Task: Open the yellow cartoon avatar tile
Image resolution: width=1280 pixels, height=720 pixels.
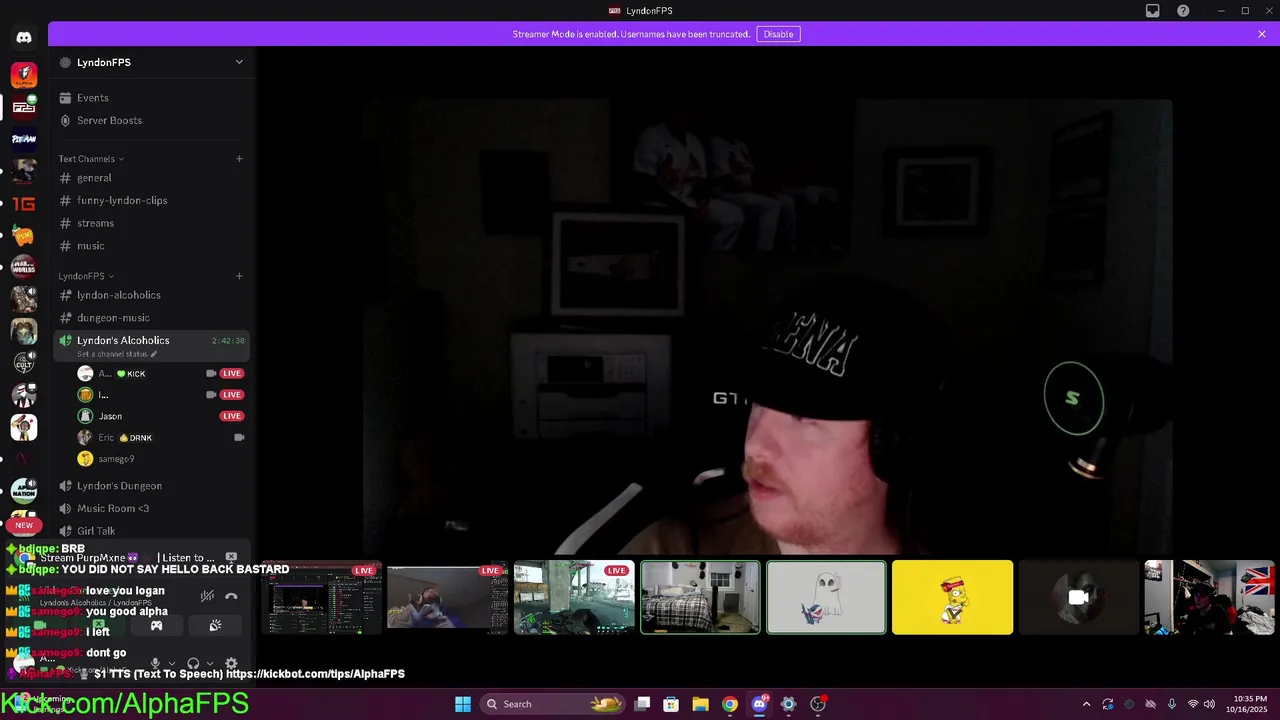Action: click(952, 597)
